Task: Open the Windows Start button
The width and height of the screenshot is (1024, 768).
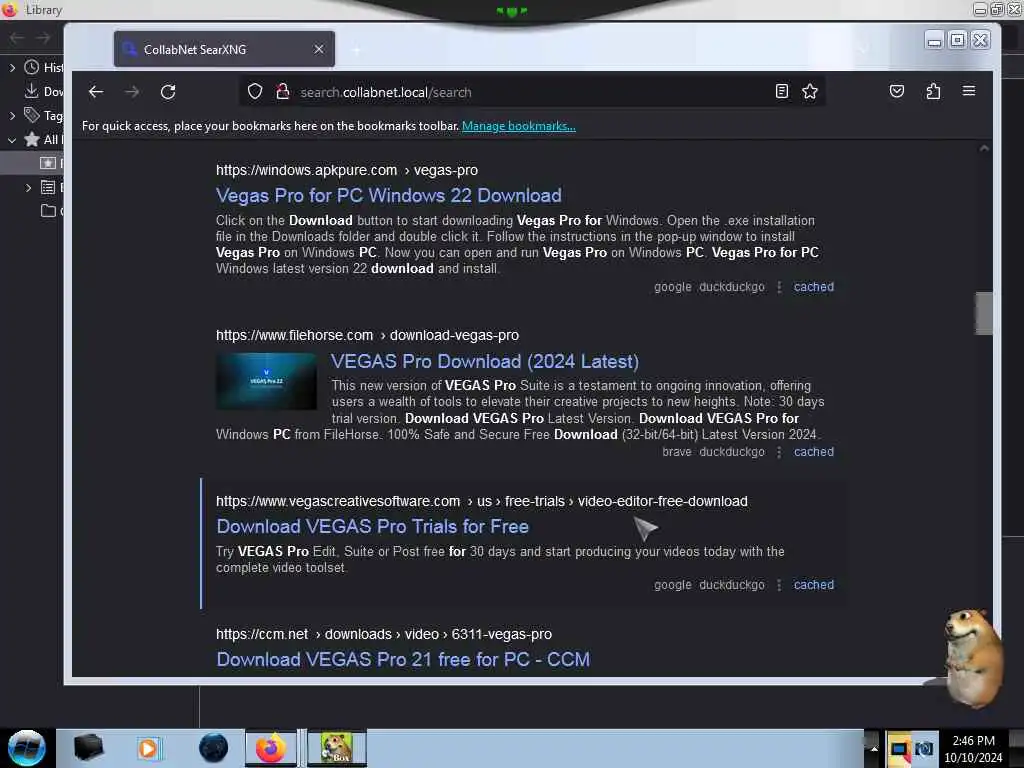Action: coord(26,748)
